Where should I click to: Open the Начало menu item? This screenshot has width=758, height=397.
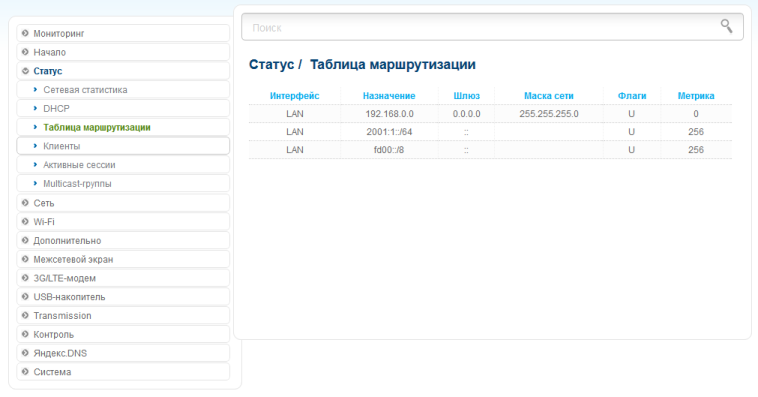coord(123,52)
